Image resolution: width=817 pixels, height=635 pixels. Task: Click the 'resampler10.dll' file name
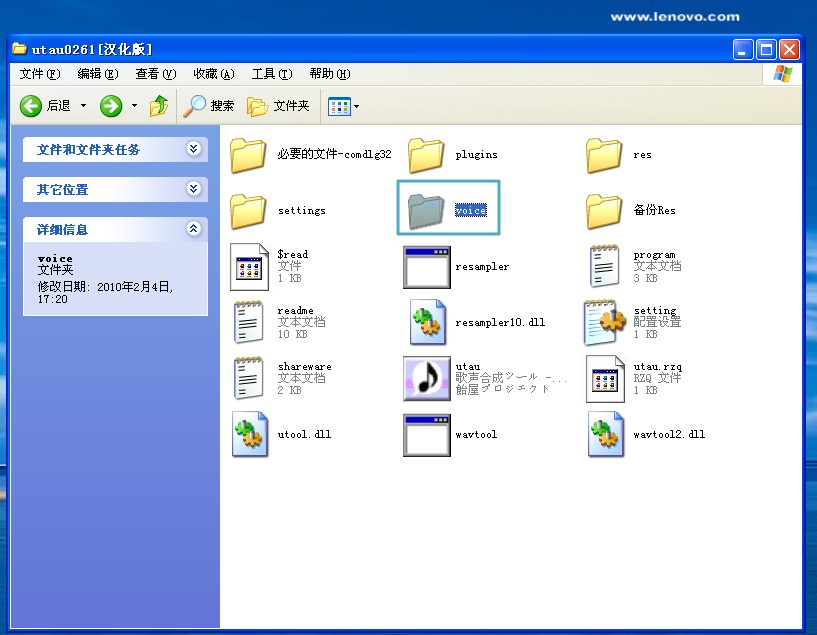tap(500, 322)
